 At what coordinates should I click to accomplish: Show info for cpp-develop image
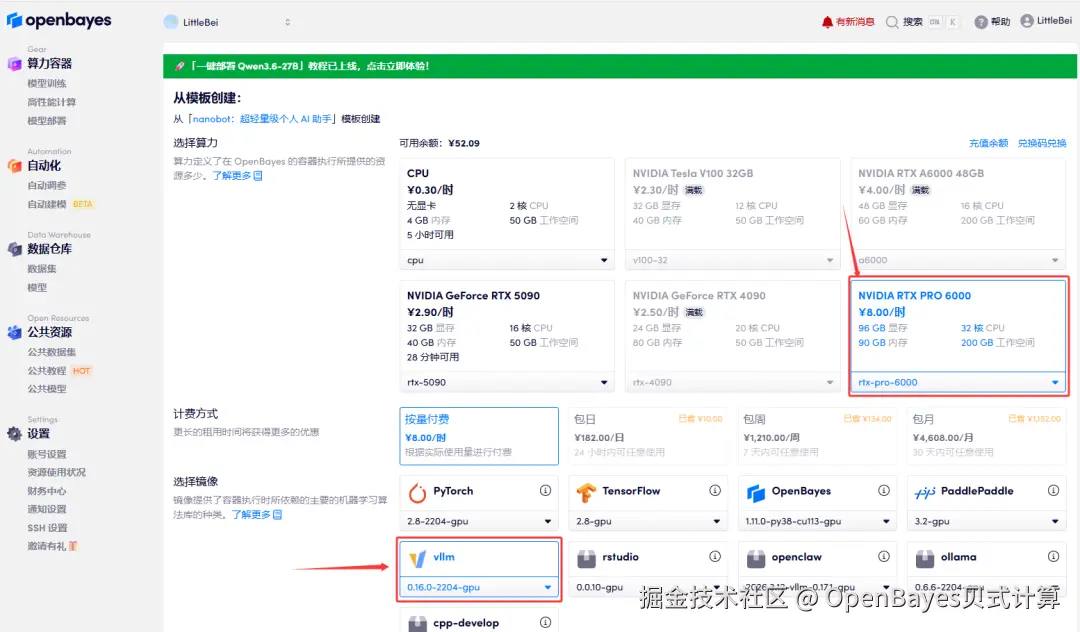tap(546, 622)
